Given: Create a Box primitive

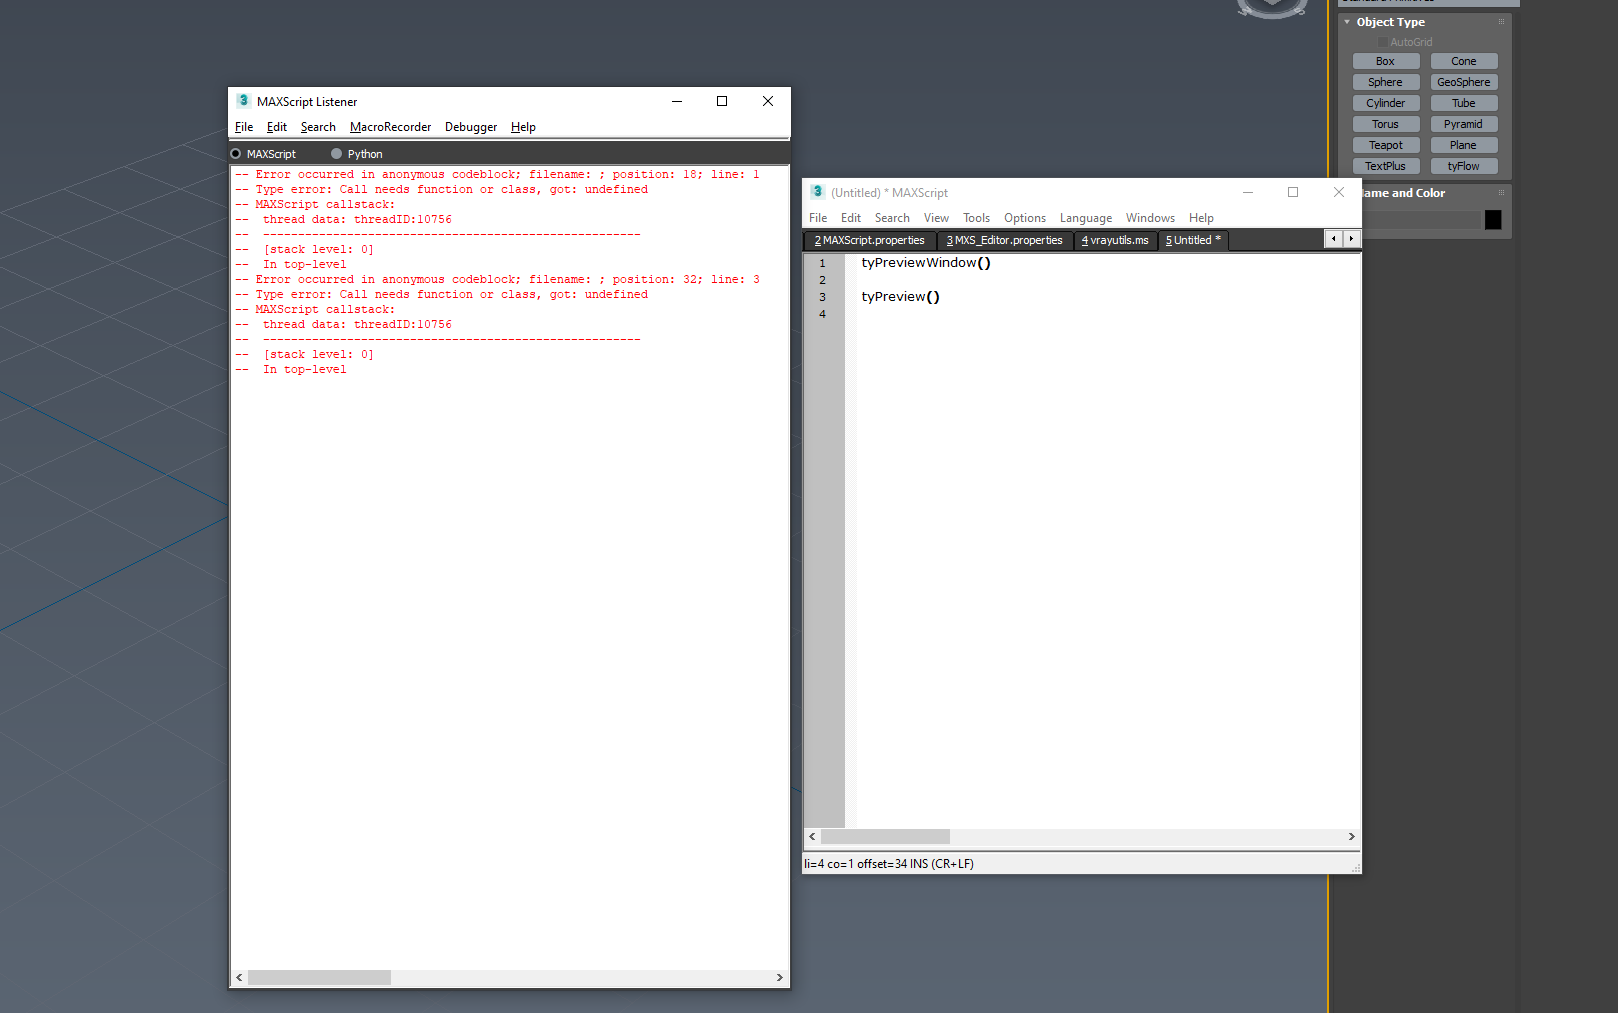Looking at the screenshot, I should pyautogui.click(x=1386, y=61).
